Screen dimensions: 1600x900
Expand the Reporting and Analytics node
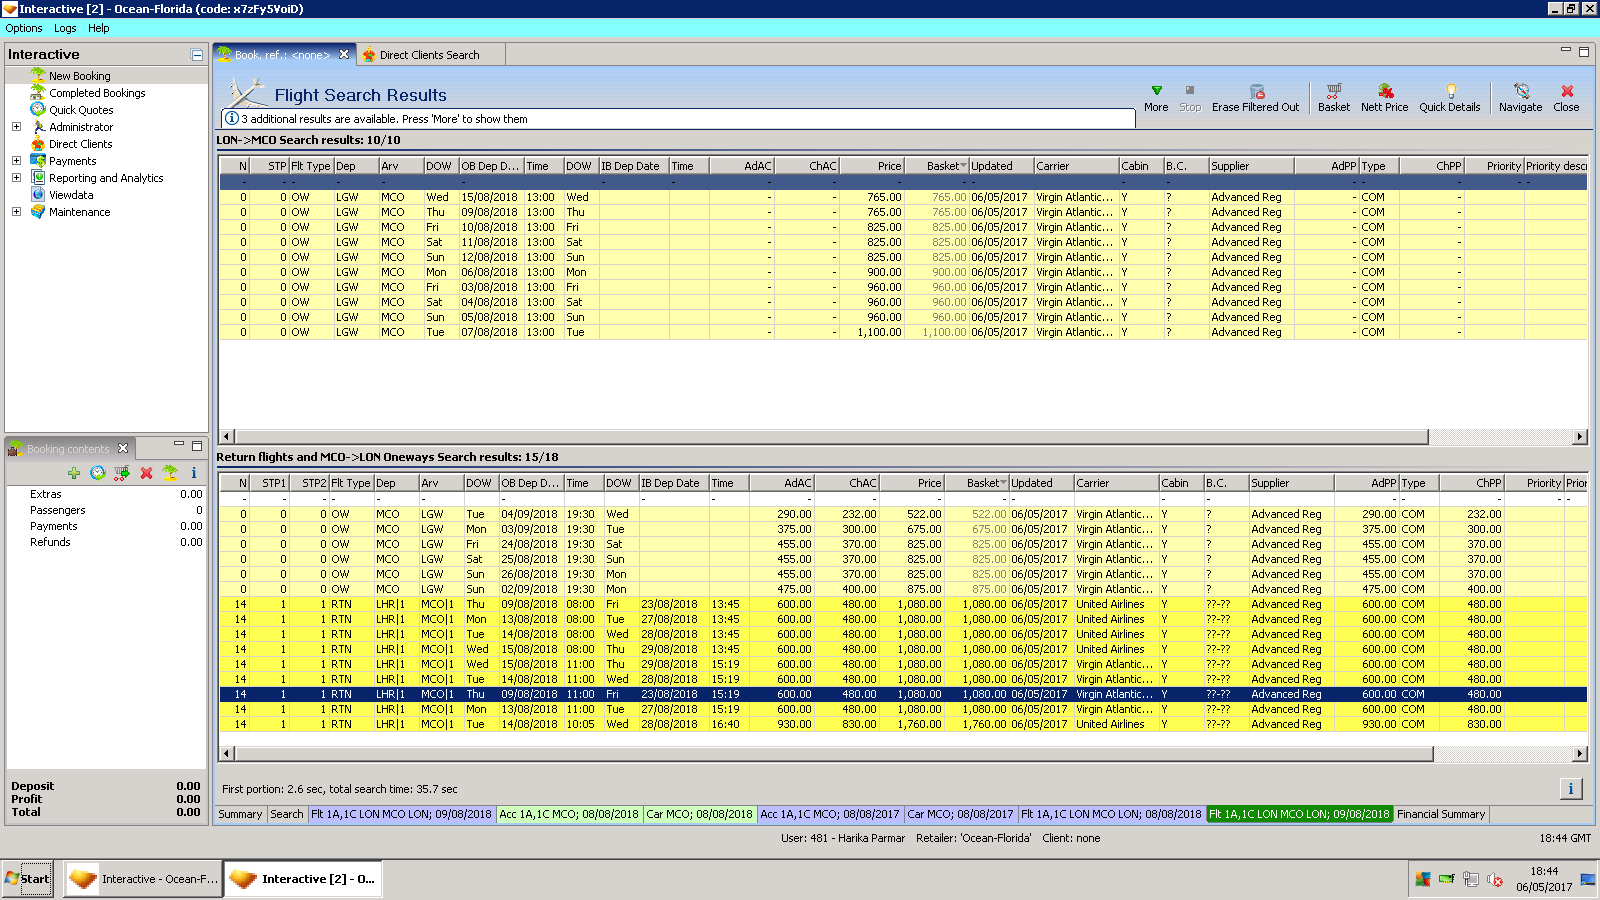(x=16, y=178)
